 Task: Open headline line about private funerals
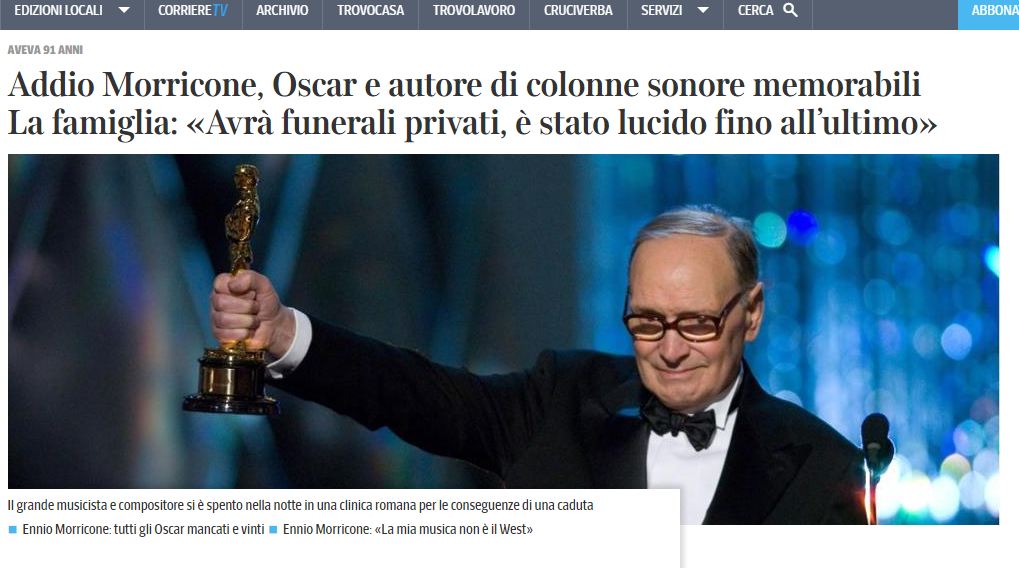[x=472, y=123]
